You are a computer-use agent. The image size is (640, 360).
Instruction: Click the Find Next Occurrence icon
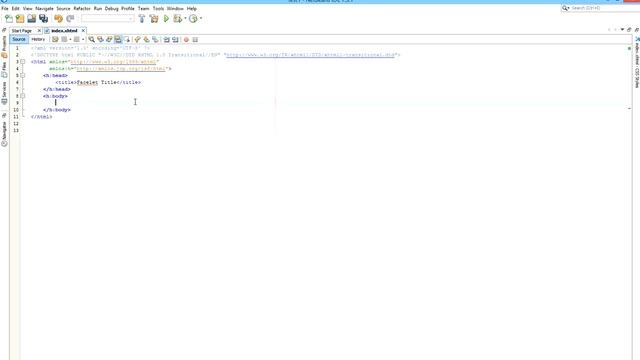pyautogui.click(x=109, y=40)
